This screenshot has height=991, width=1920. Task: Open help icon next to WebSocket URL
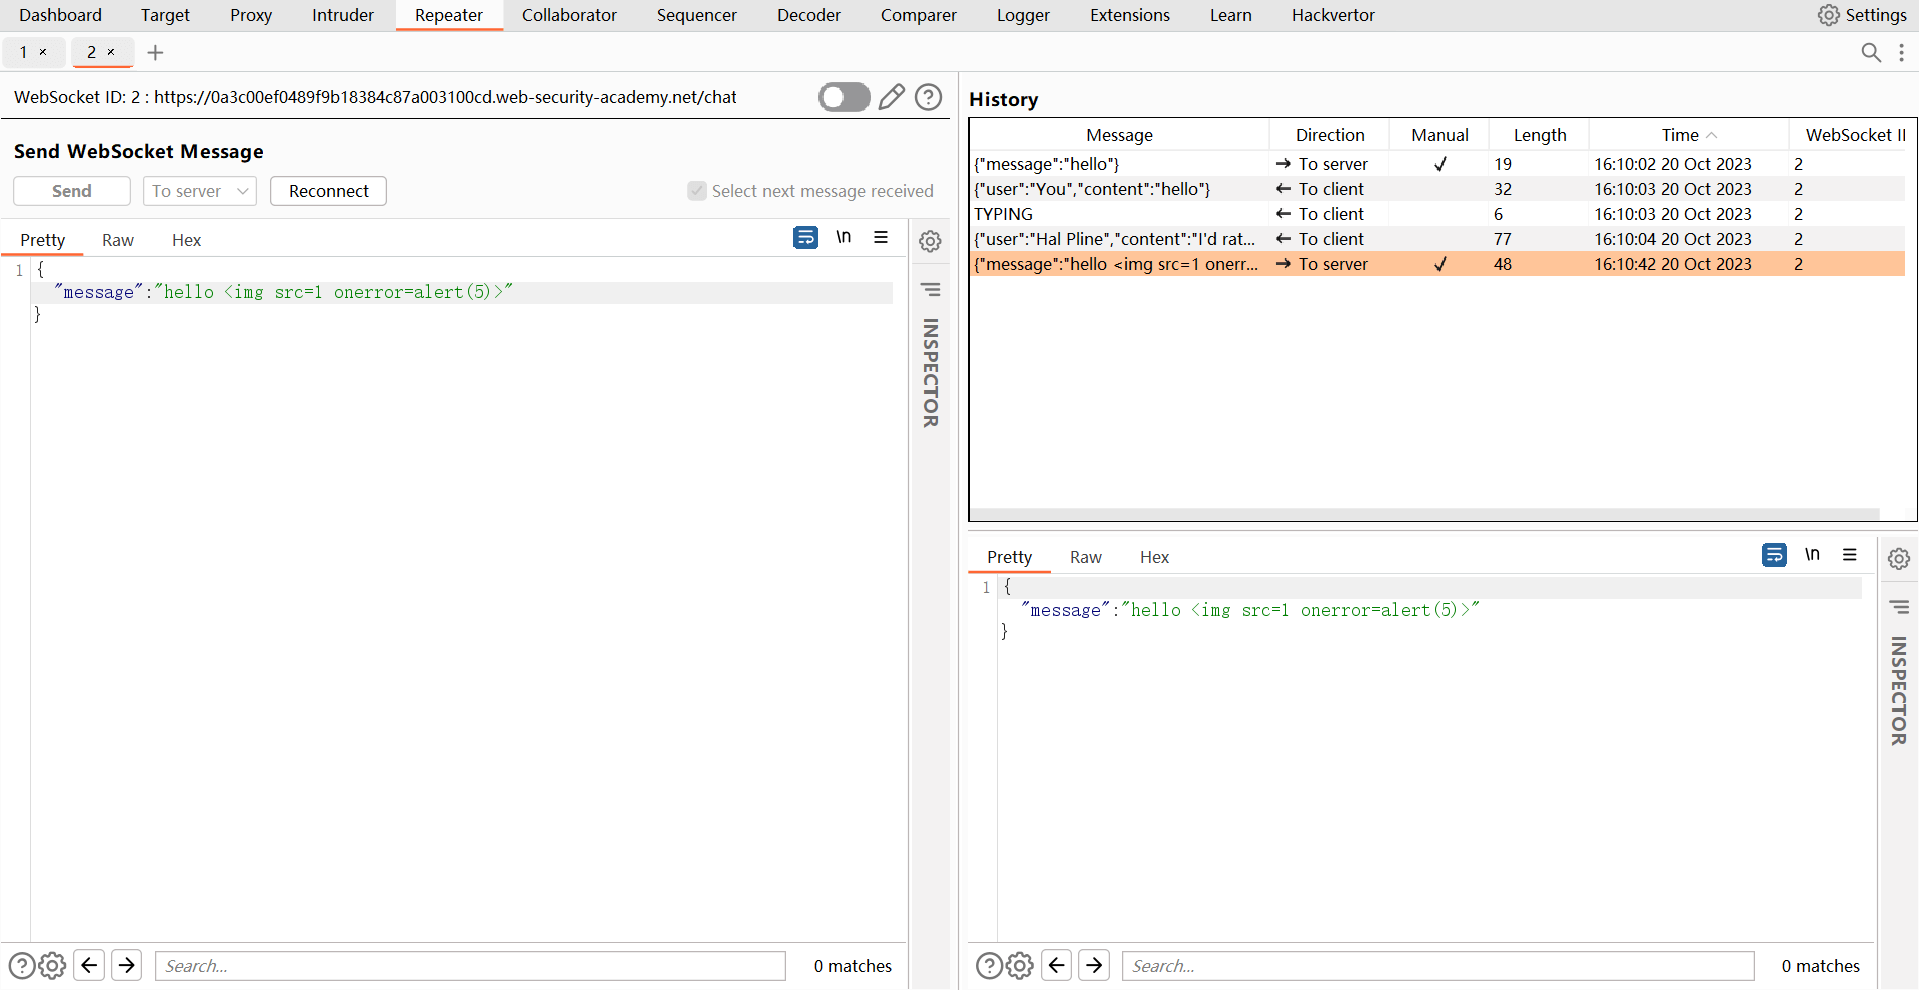(x=929, y=97)
